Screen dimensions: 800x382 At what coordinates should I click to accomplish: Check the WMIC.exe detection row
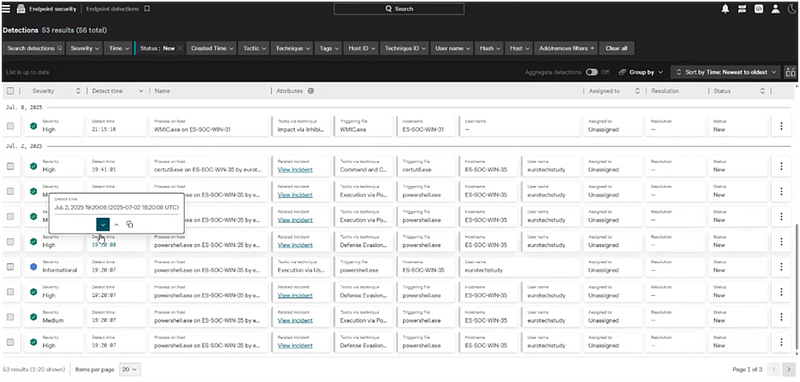[x=10, y=126]
